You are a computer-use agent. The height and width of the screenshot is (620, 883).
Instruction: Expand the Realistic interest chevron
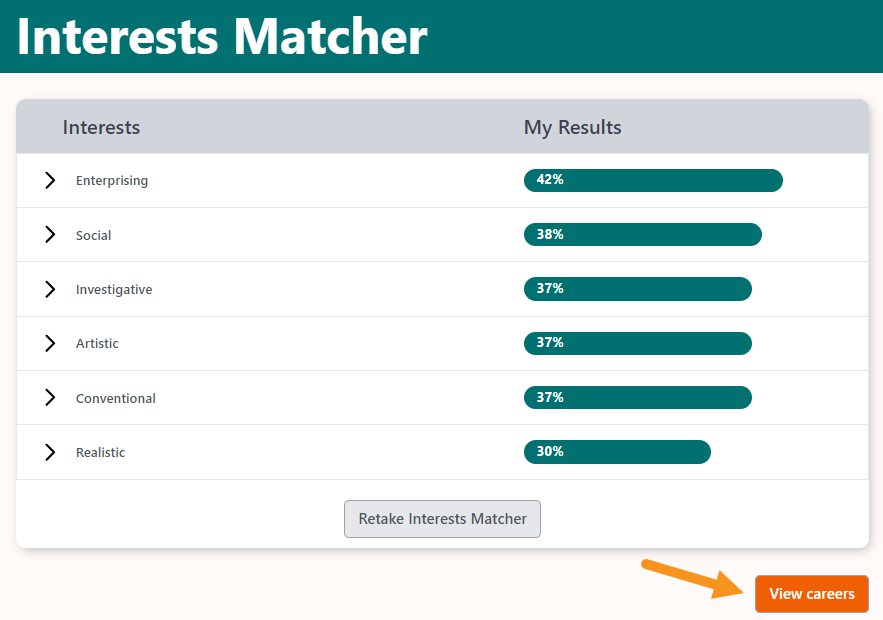[x=50, y=452]
